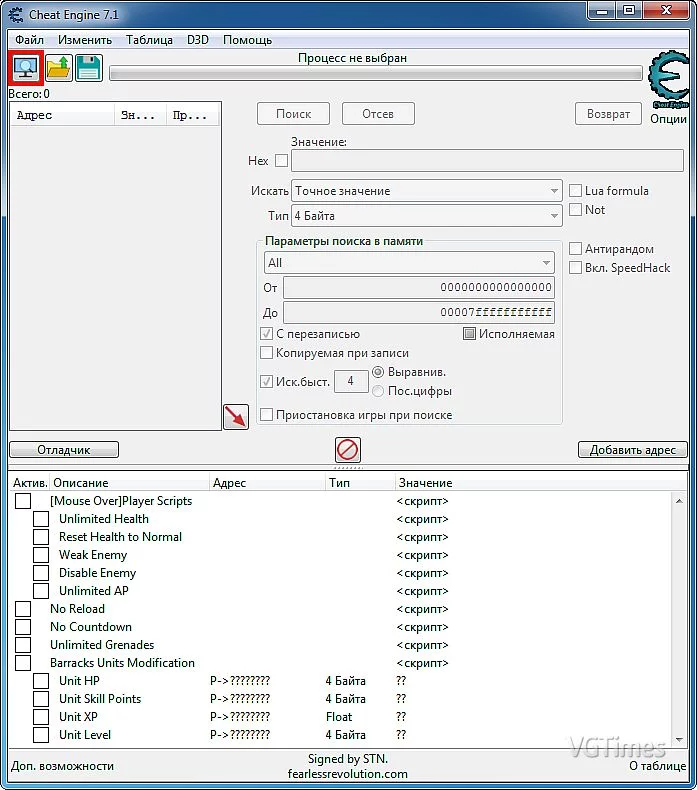Viewport: 697px width, 790px height.
Task: Open О таблице link
Action: pyautogui.click(x=658, y=766)
